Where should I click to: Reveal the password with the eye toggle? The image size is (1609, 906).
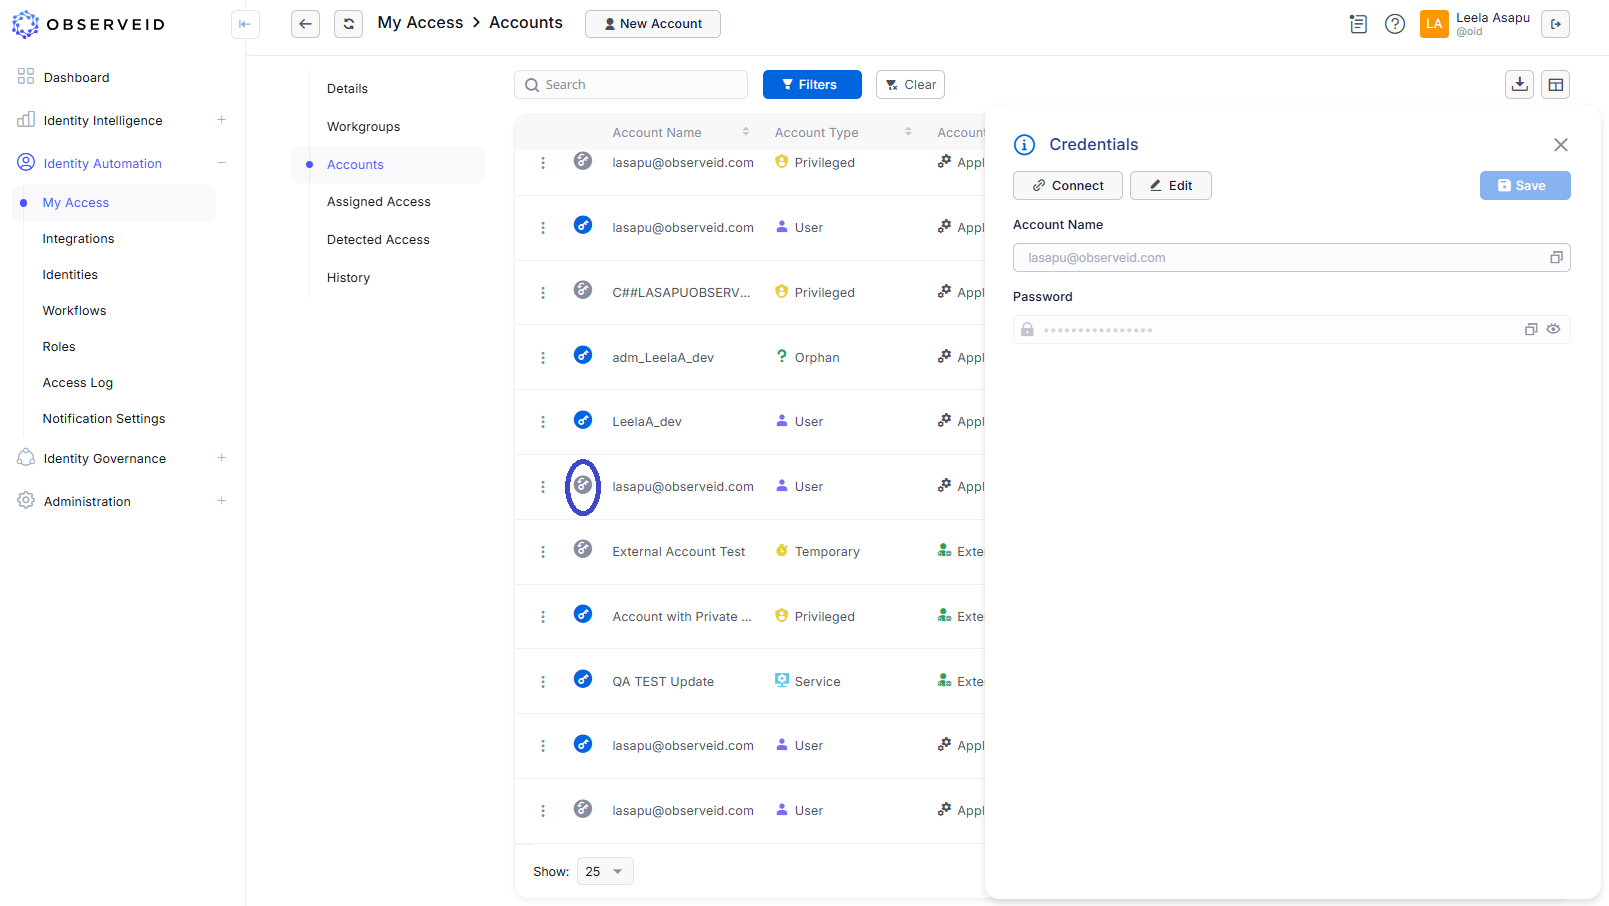tap(1553, 329)
